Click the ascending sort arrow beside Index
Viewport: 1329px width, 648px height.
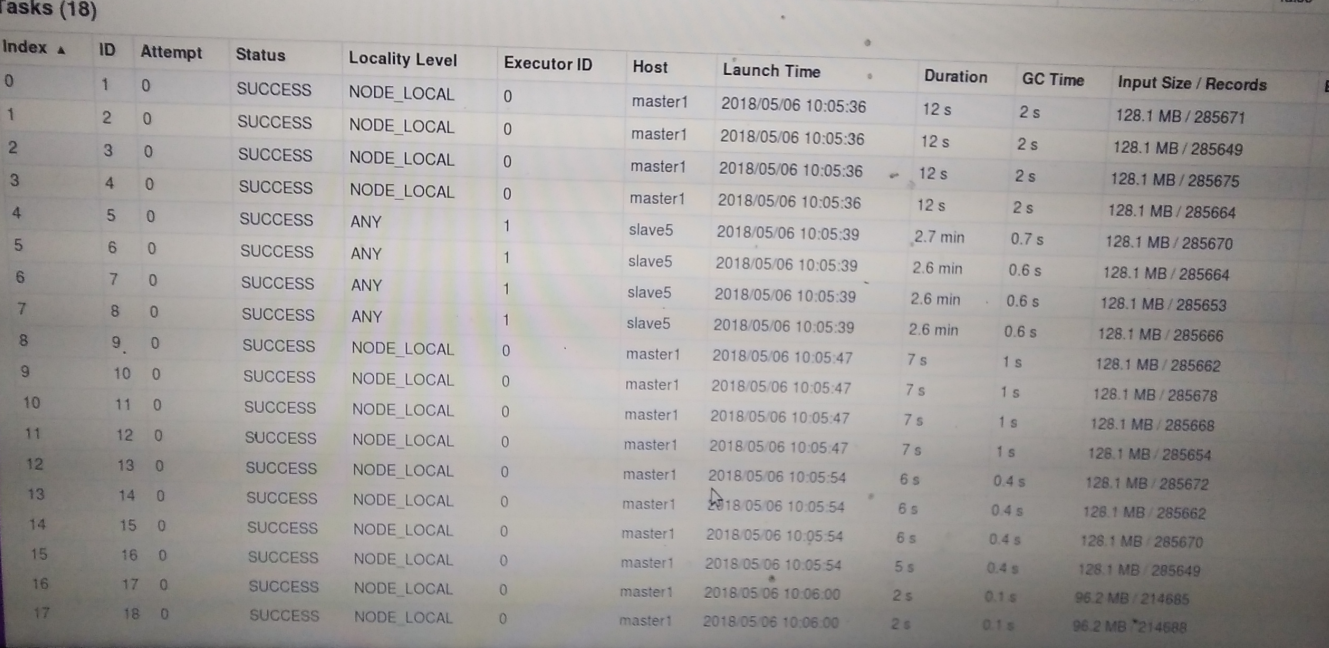coord(61,49)
